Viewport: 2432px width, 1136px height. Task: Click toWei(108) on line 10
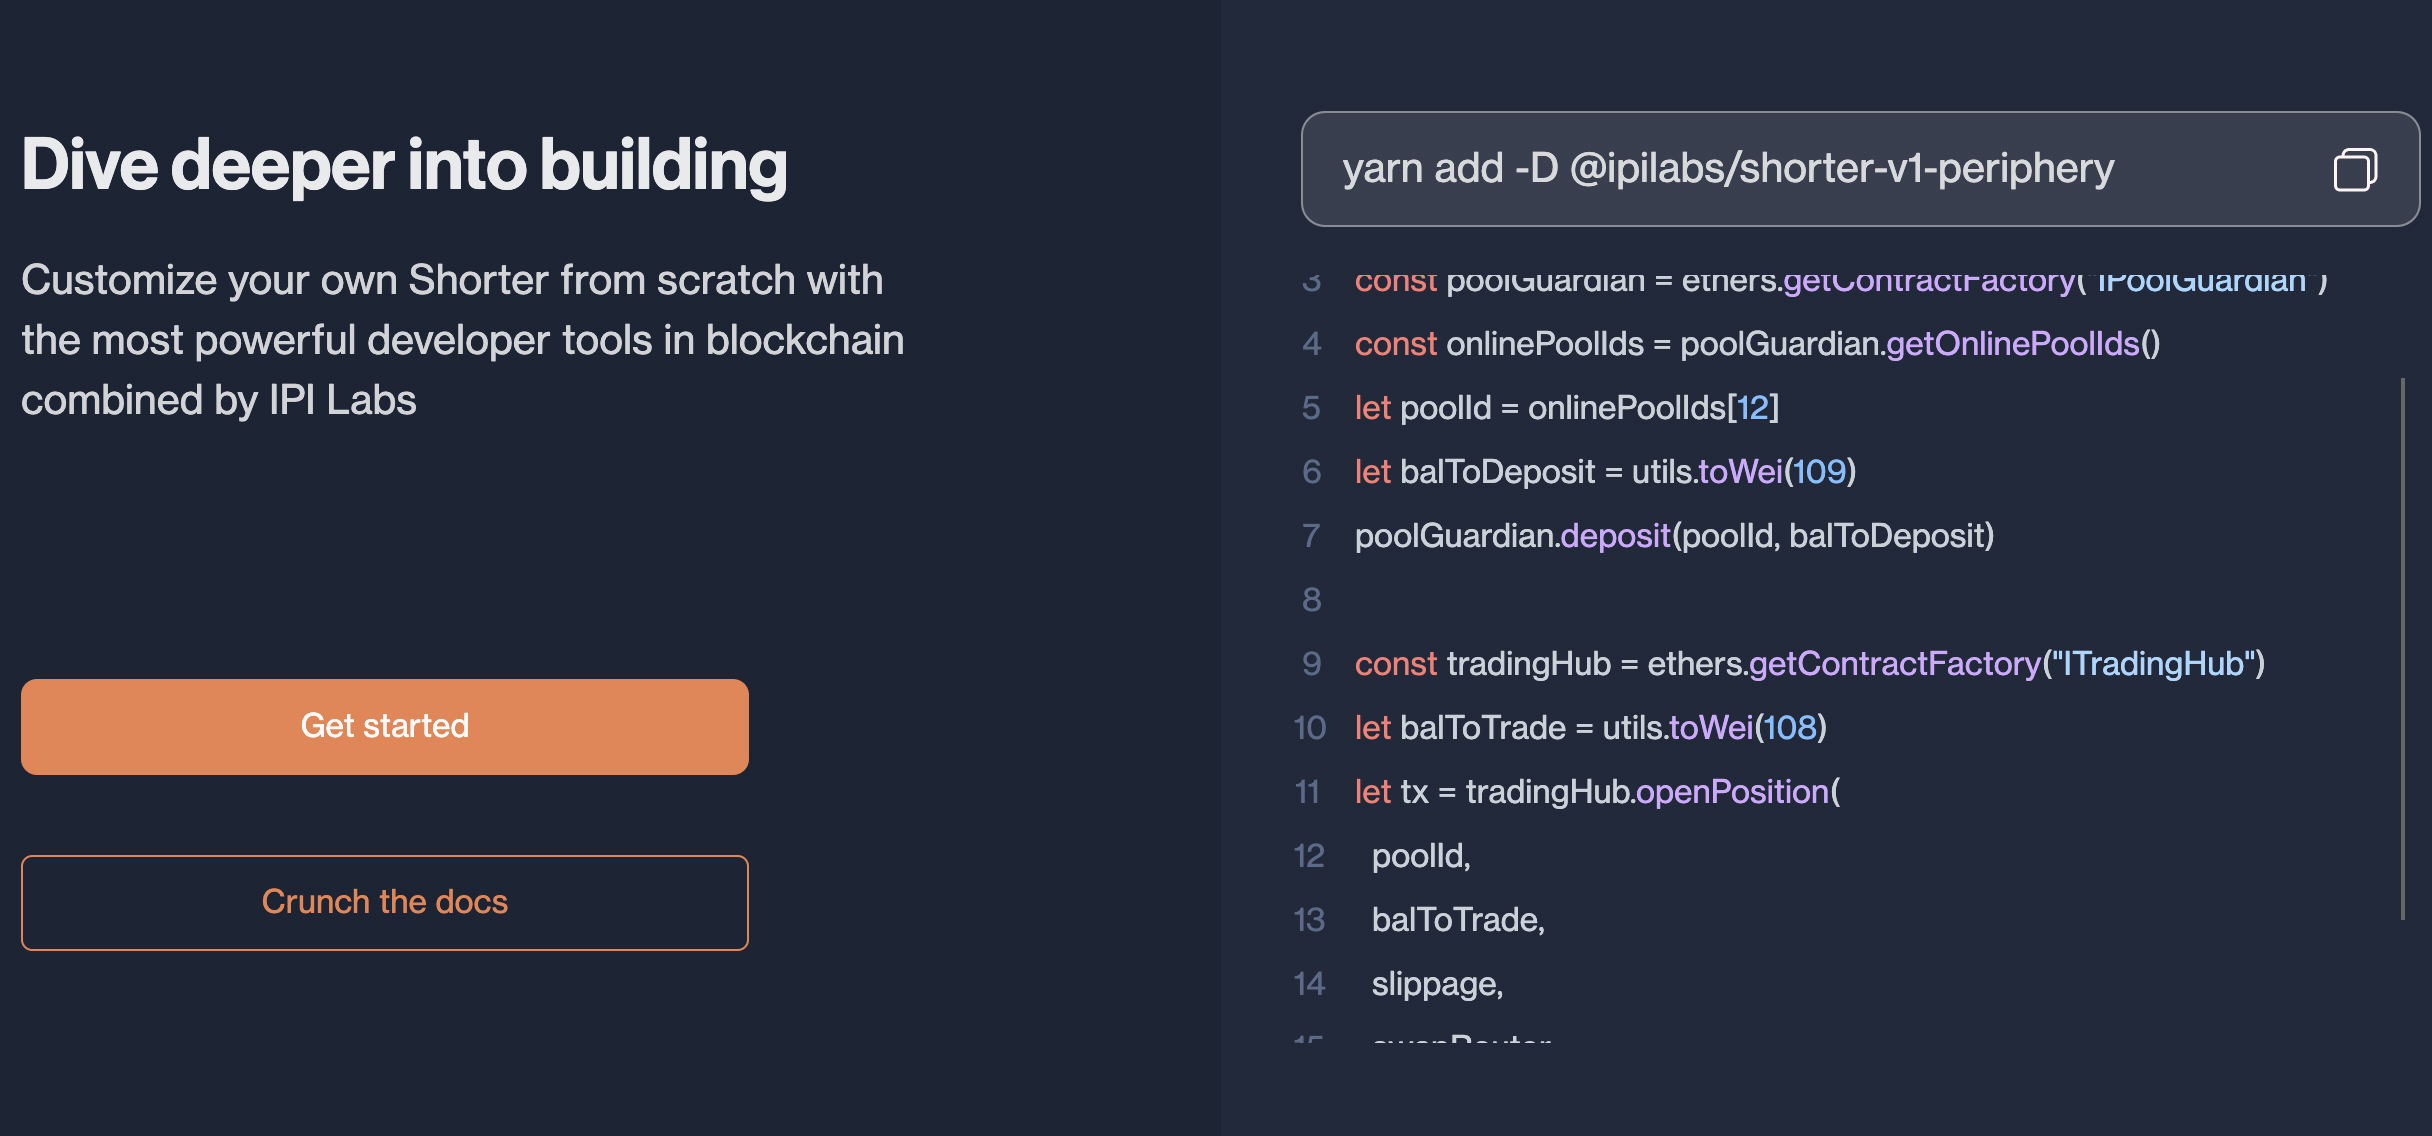point(1748,728)
